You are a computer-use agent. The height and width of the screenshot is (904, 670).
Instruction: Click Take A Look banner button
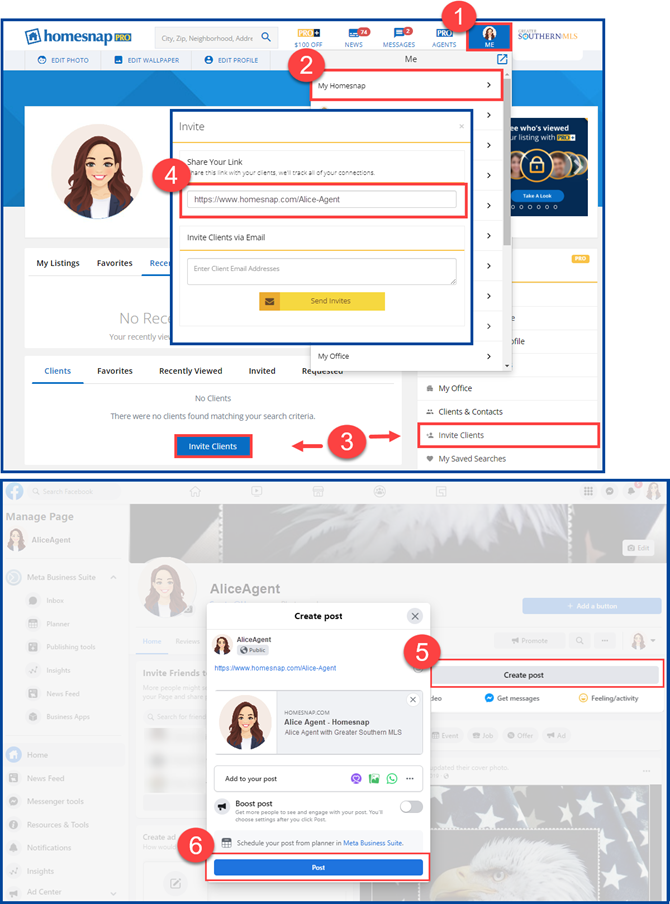pos(537,196)
